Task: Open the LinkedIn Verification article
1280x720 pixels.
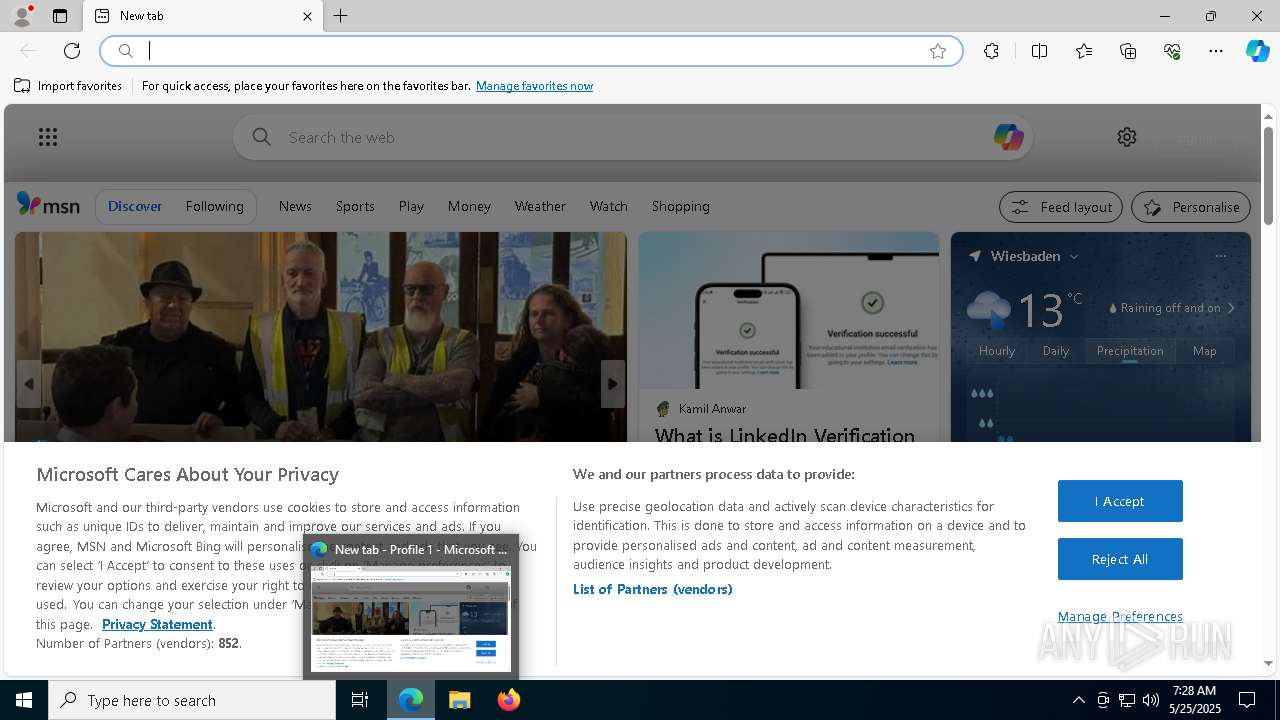Action: 785,435
